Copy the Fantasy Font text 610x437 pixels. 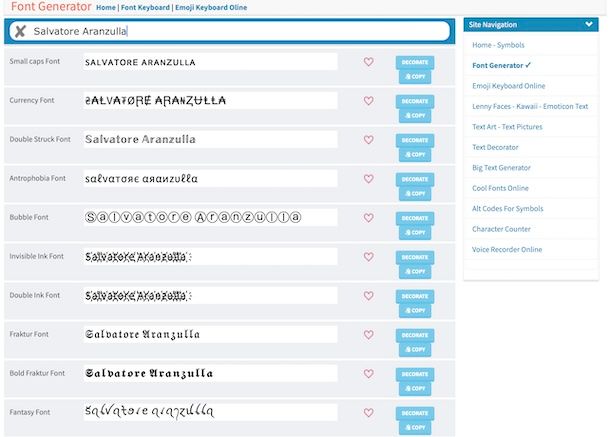pos(415,427)
